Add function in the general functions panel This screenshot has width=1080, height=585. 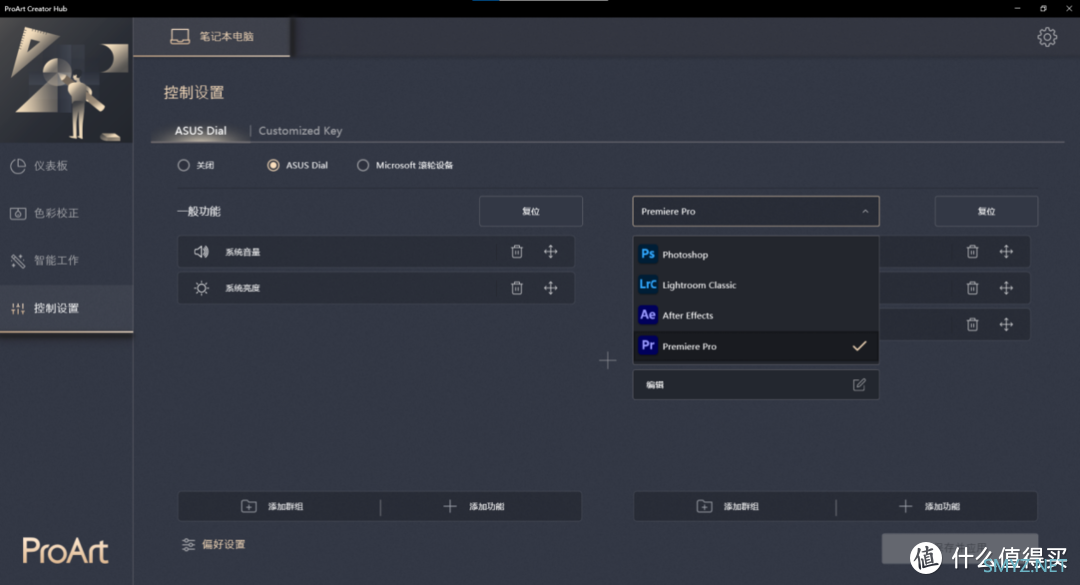[x=474, y=506]
